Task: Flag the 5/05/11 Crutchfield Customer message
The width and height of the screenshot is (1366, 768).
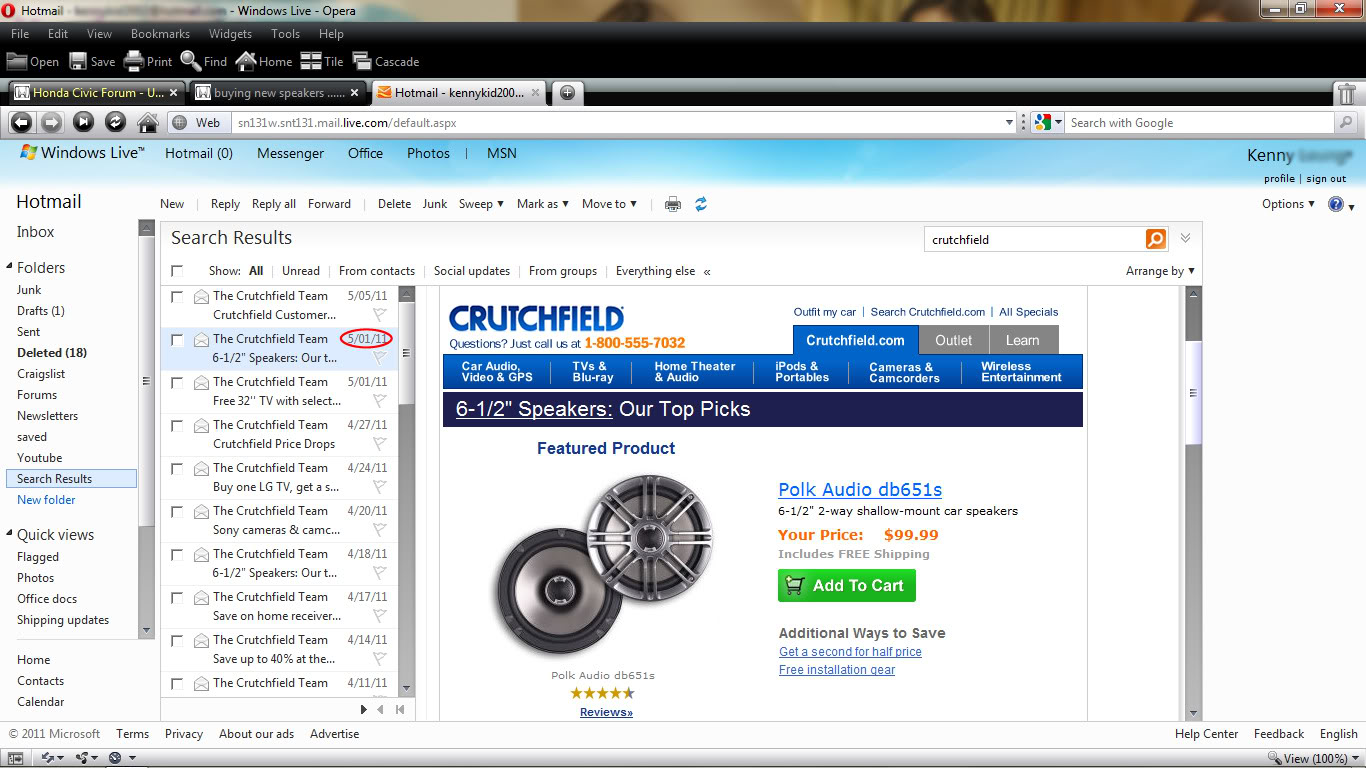Action: (379, 314)
